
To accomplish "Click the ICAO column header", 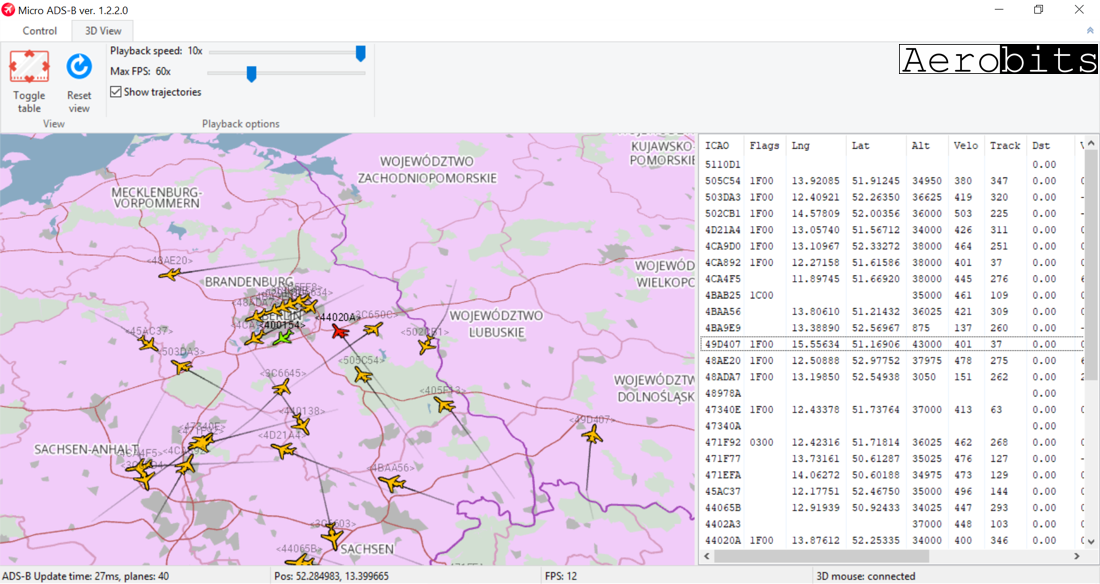I will (x=717, y=146).
